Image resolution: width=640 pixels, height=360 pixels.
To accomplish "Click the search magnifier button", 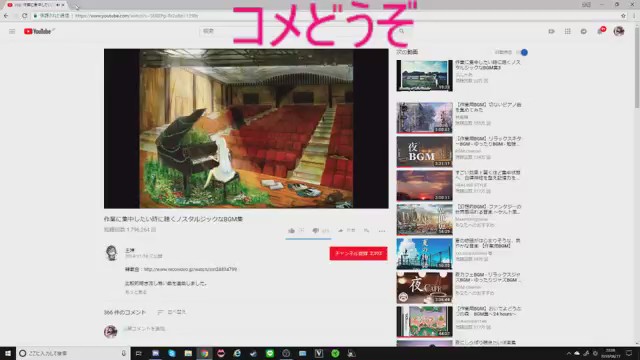I will point(402,31).
